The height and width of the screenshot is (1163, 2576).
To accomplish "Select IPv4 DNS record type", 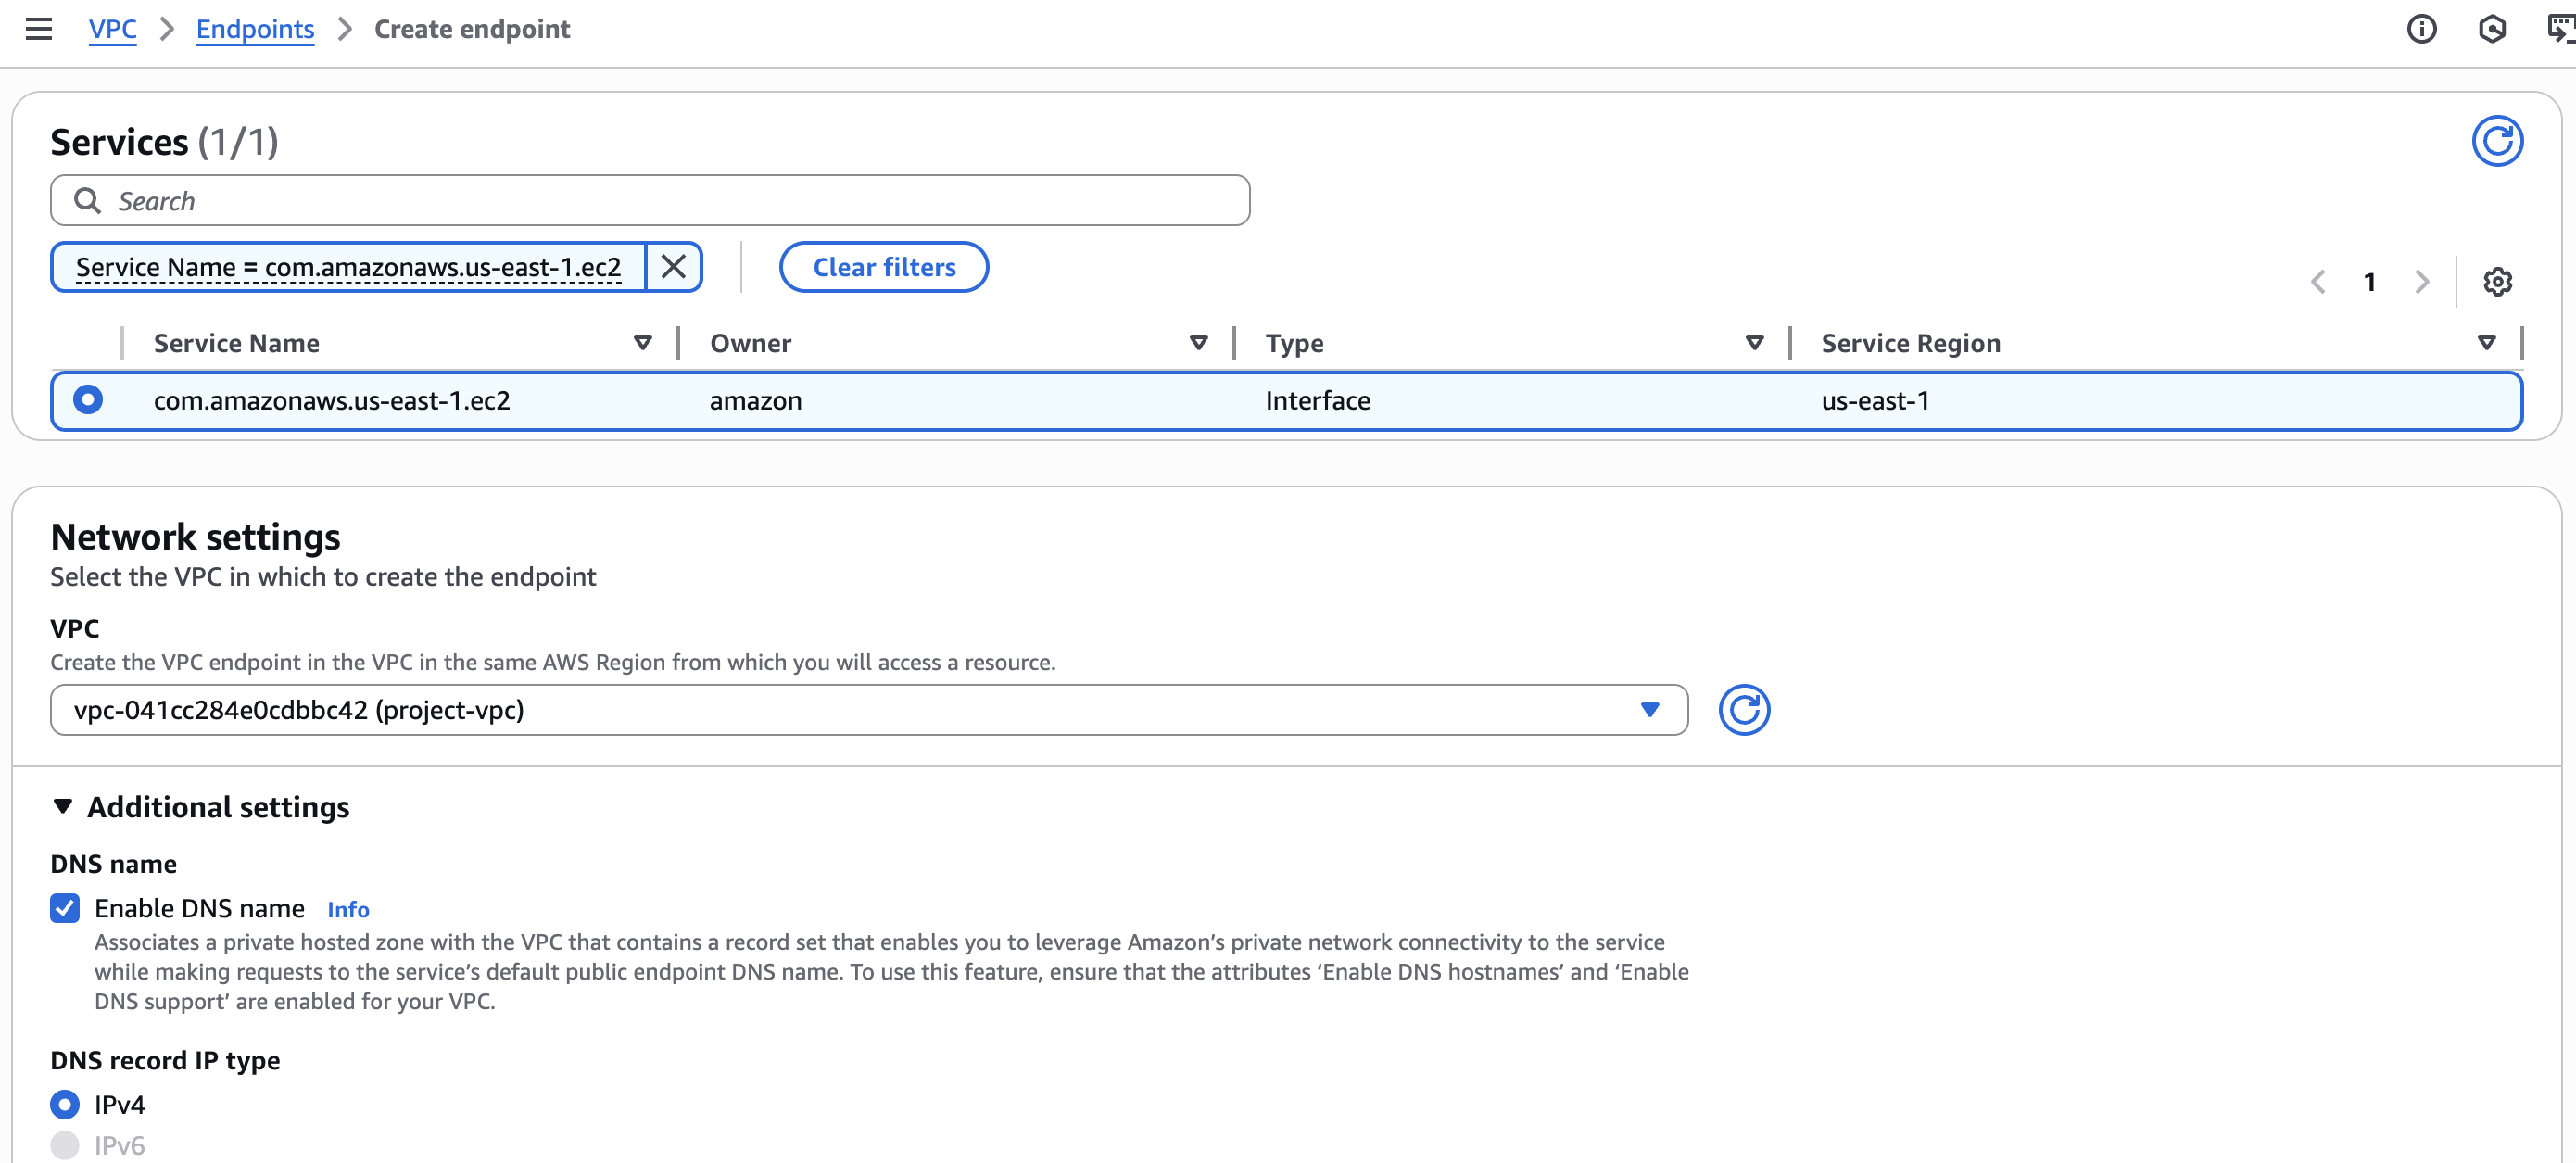I will (x=65, y=1104).
